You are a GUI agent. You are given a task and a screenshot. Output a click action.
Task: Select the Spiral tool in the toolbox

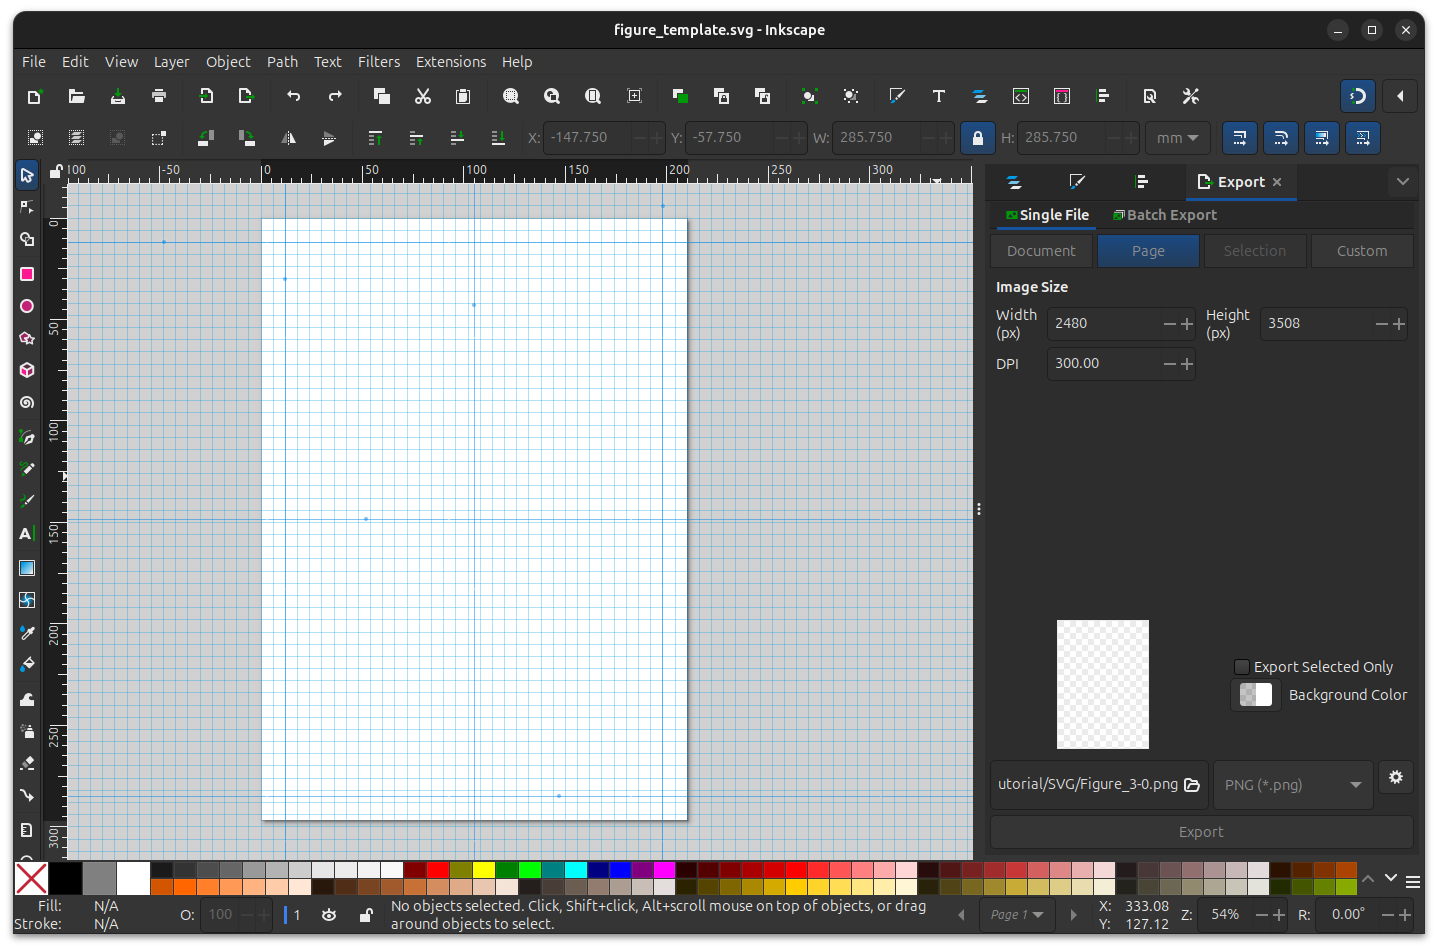click(x=27, y=403)
